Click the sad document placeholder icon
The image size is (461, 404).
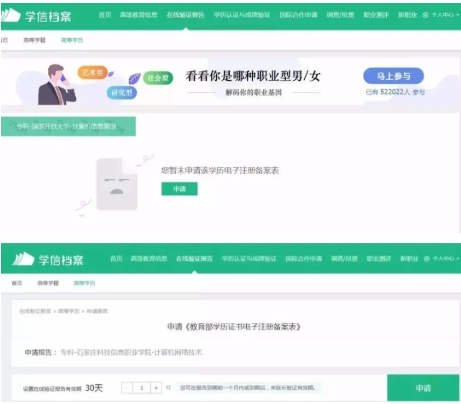tap(117, 184)
